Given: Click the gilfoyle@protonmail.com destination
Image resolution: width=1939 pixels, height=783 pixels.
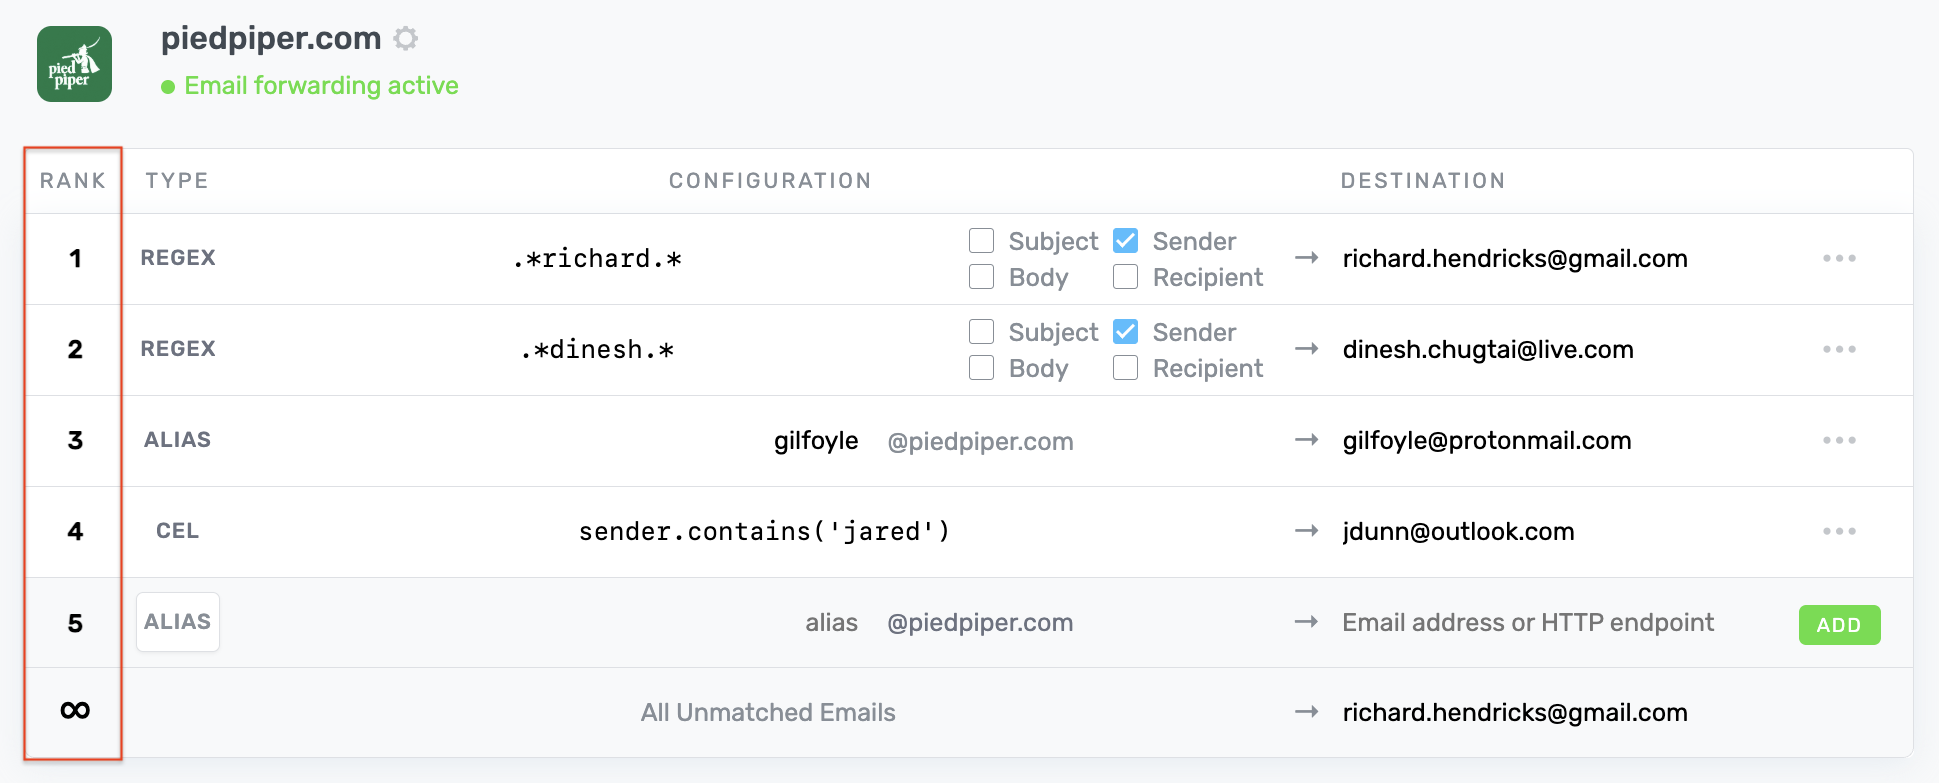Looking at the screenshot, I should tap(1487, 441).
